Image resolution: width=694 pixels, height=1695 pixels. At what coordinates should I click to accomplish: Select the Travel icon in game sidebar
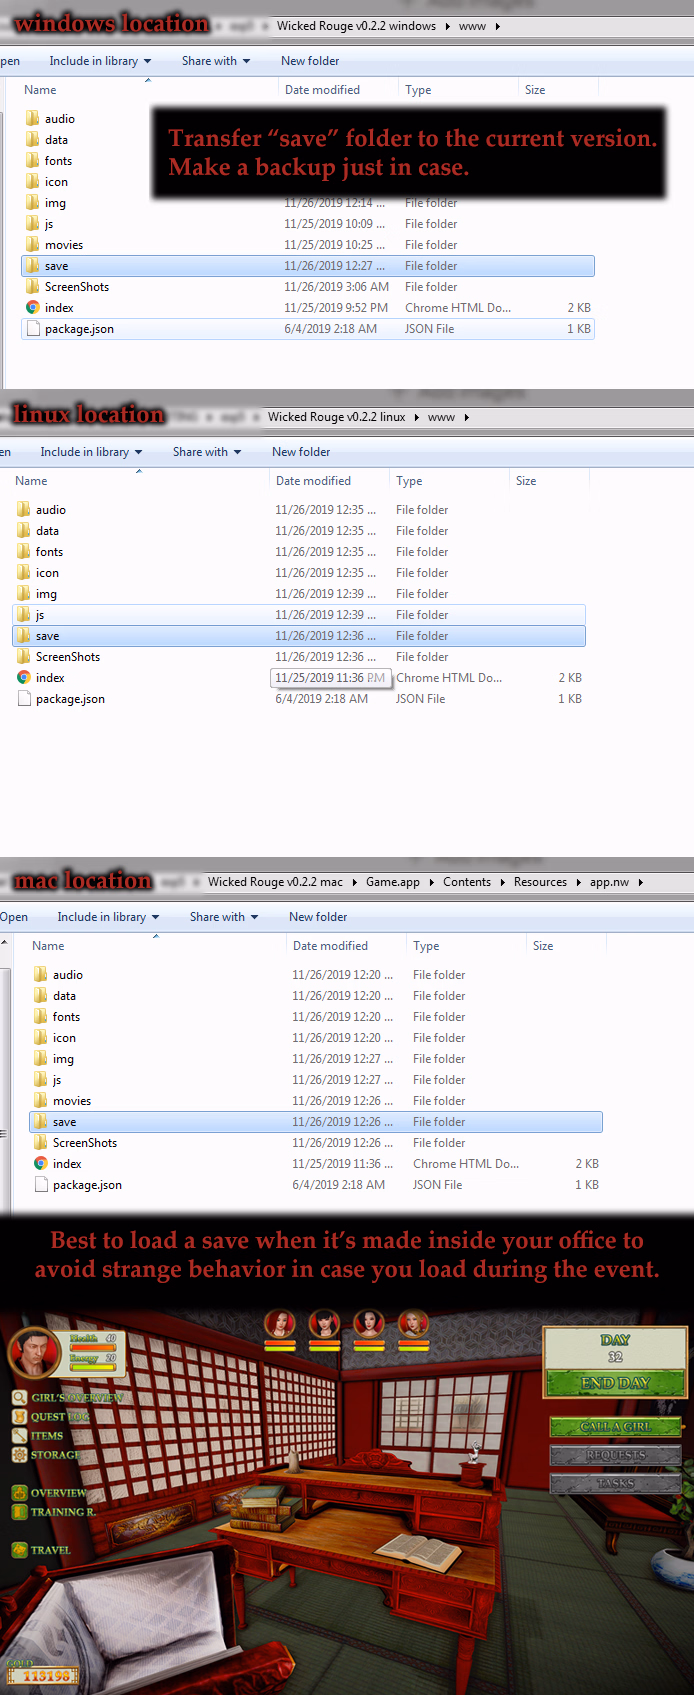tap(19, 1550)
